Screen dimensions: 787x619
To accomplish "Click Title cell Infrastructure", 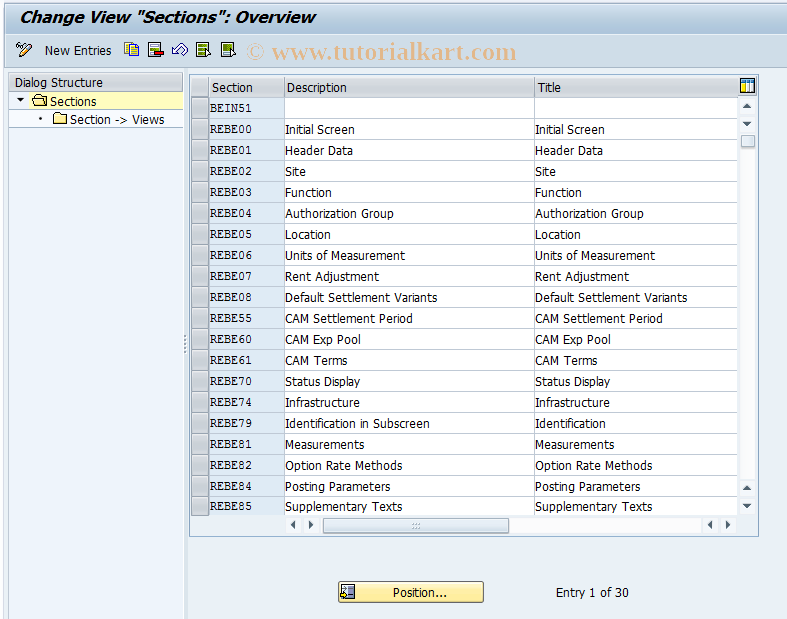I will (x=636, y=404).
